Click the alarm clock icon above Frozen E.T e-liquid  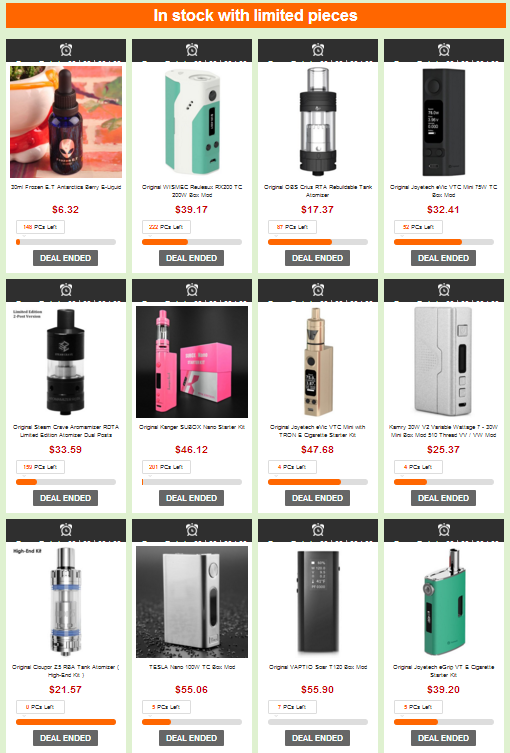coord(66,49)
